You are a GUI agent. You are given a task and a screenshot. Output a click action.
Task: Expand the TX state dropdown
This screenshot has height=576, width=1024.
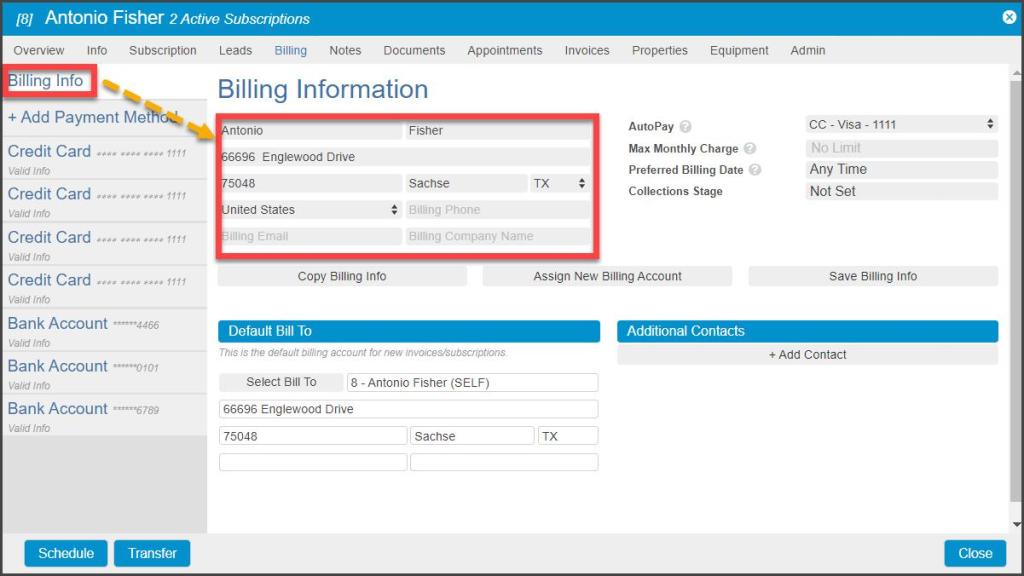pos(559,184)
